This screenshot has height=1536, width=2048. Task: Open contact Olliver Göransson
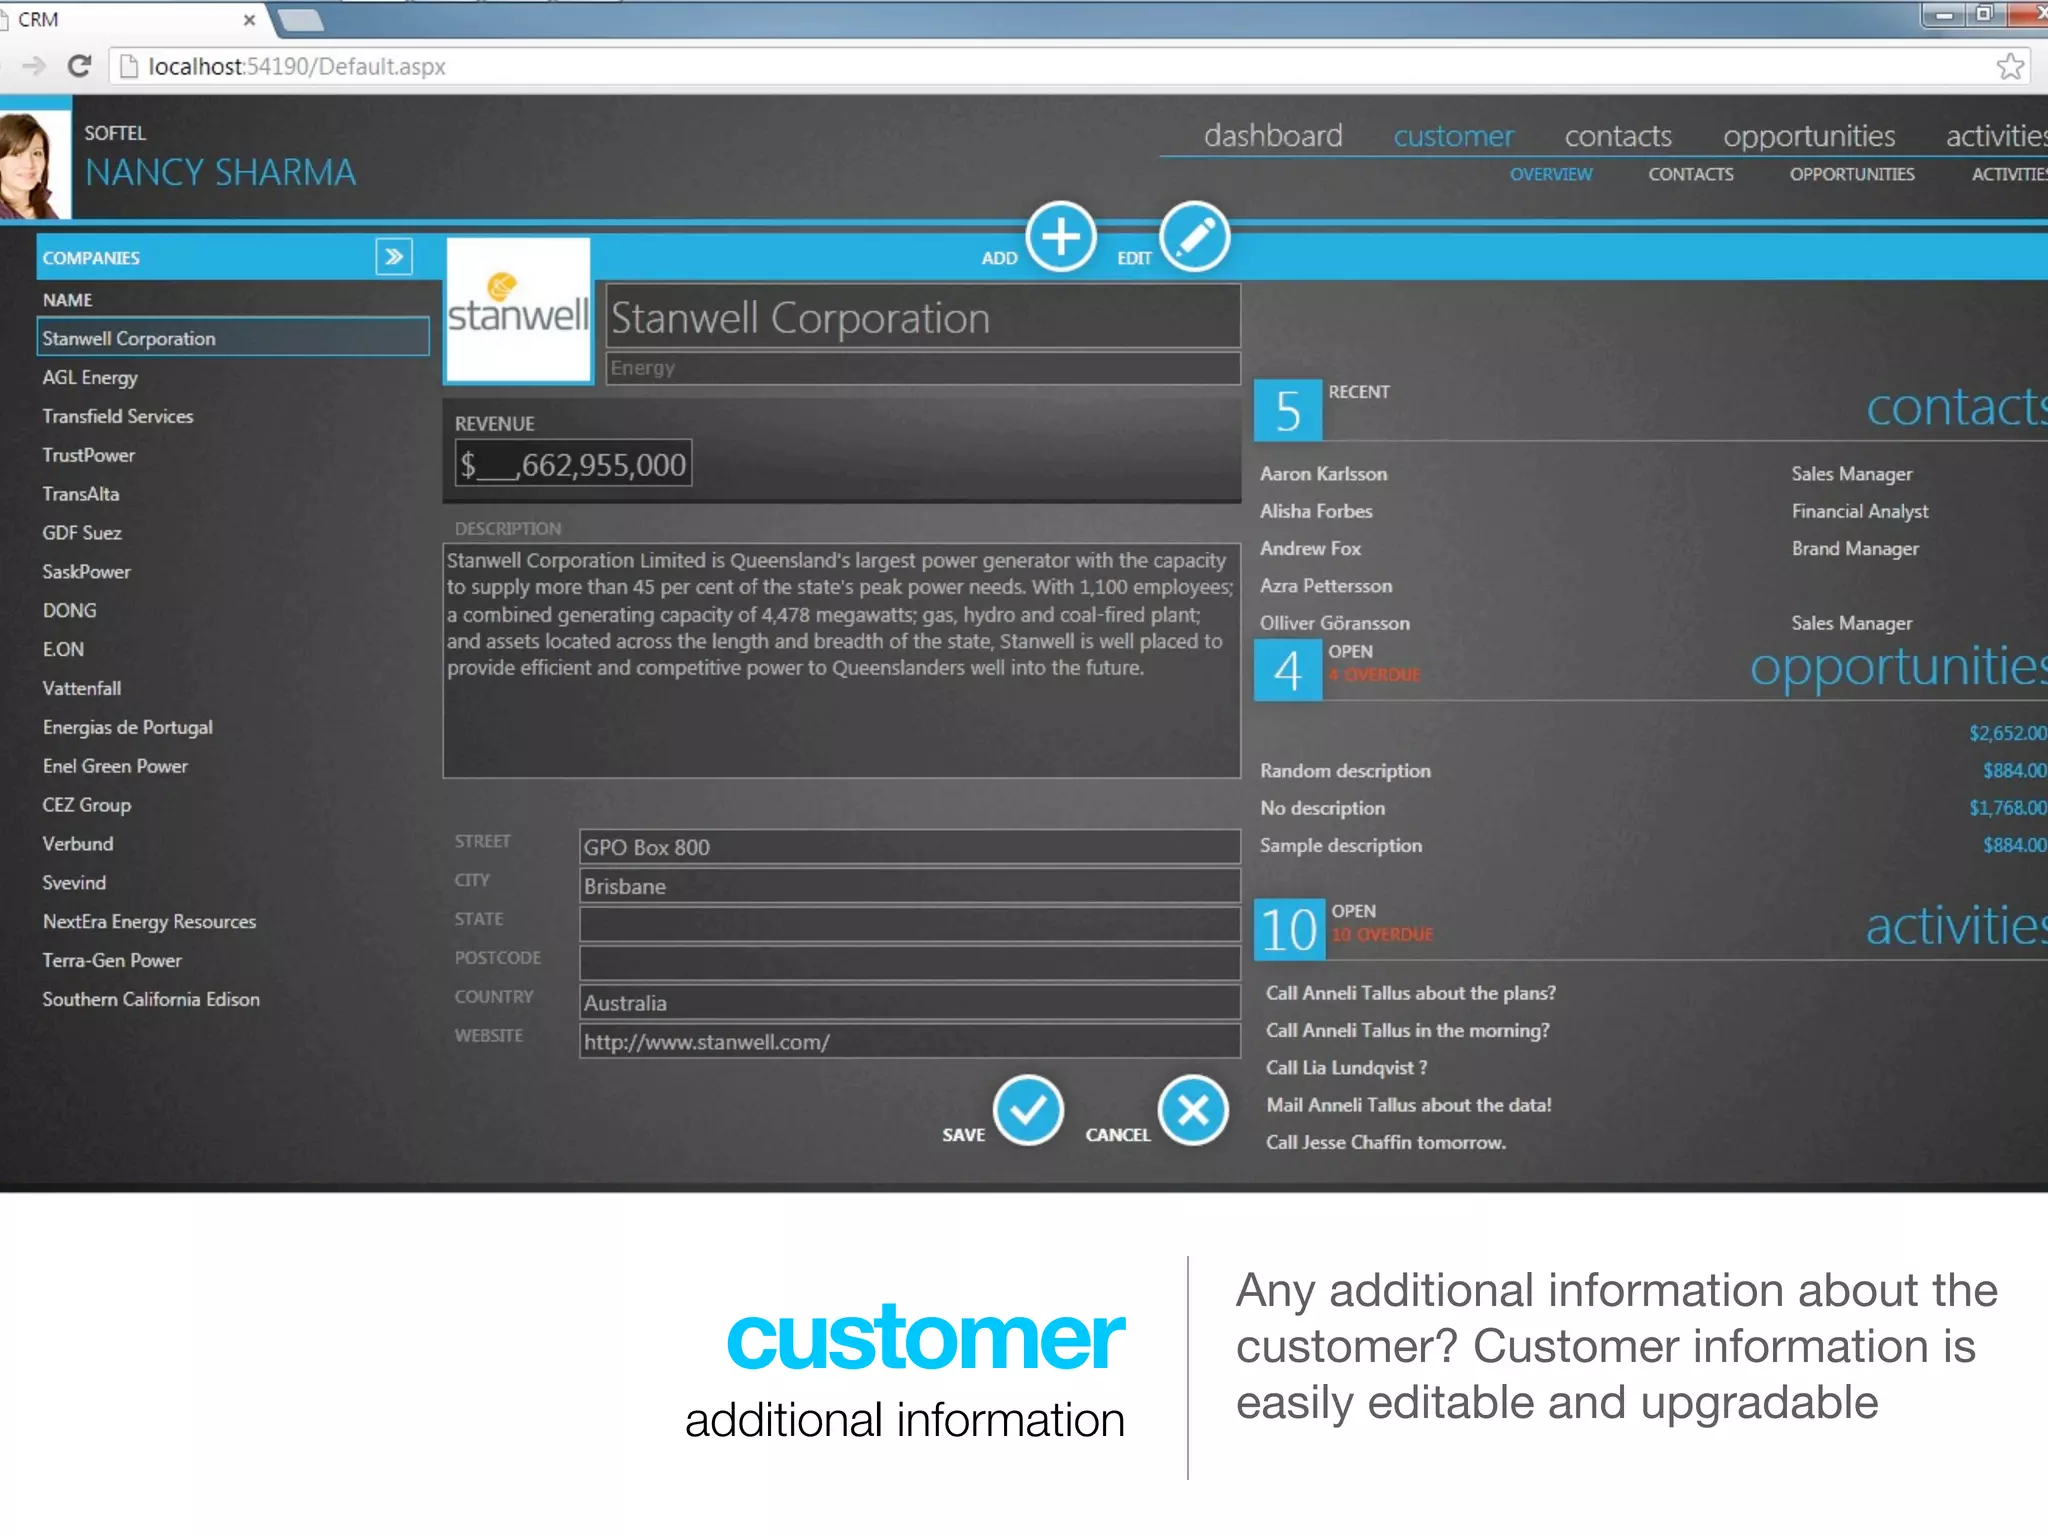1335,623
